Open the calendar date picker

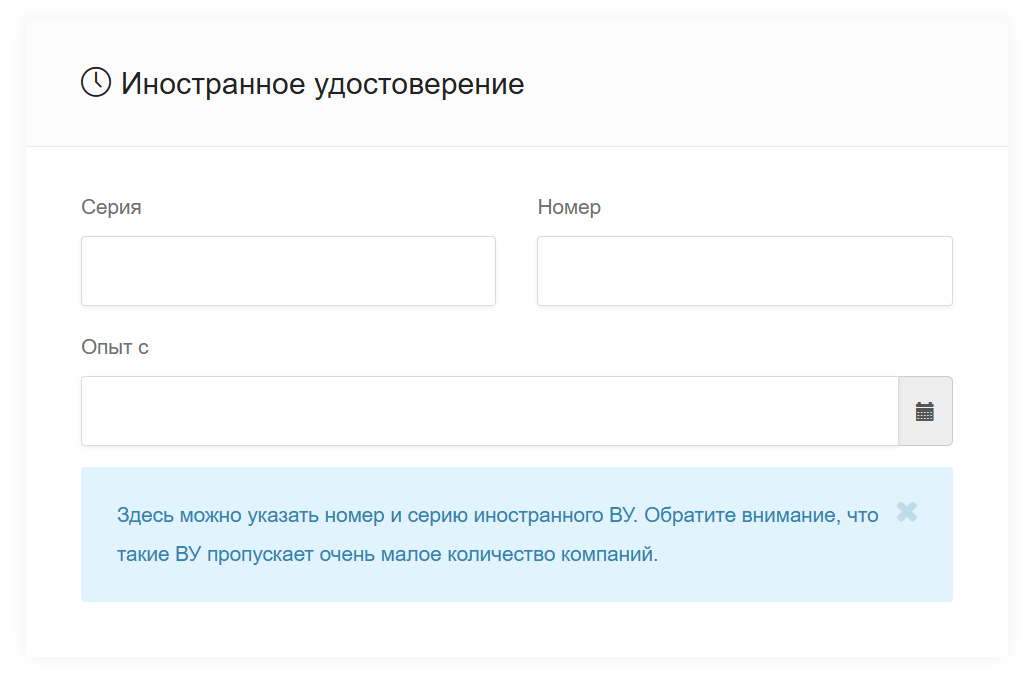[925, 411]
